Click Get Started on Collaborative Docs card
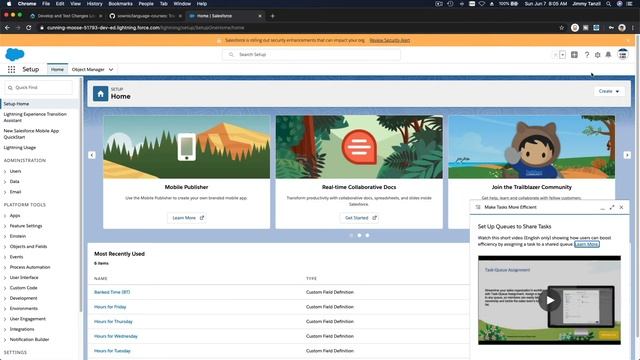This screenshot has width=640, height=360. pos(359,218)
